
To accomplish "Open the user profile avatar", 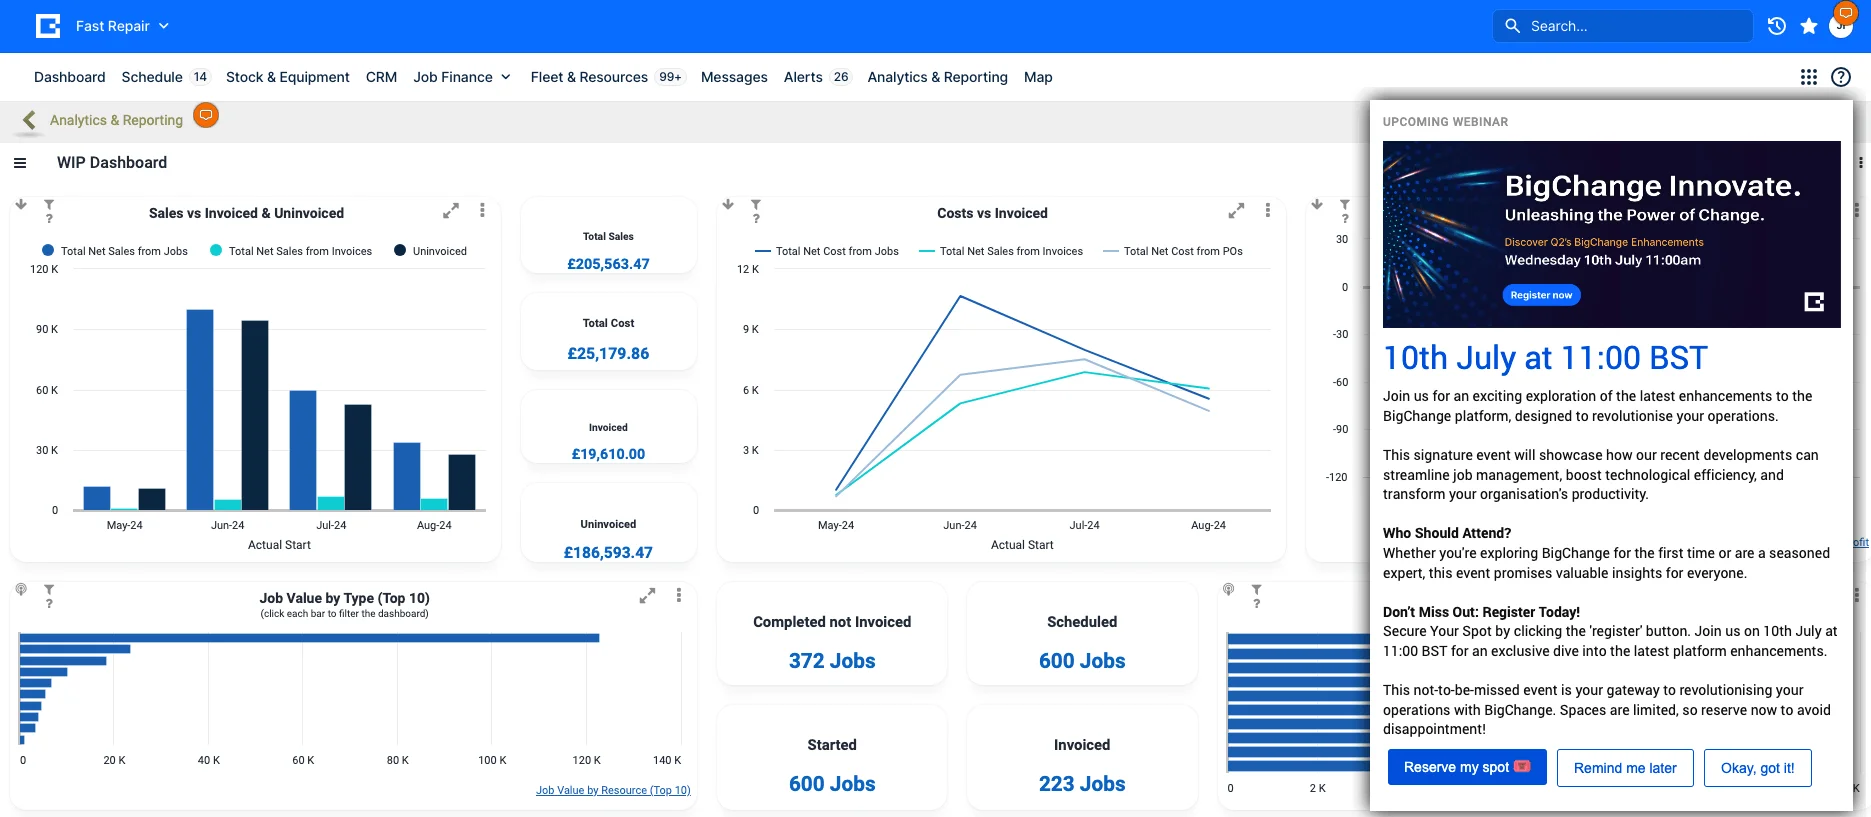I will (1841, 26).
